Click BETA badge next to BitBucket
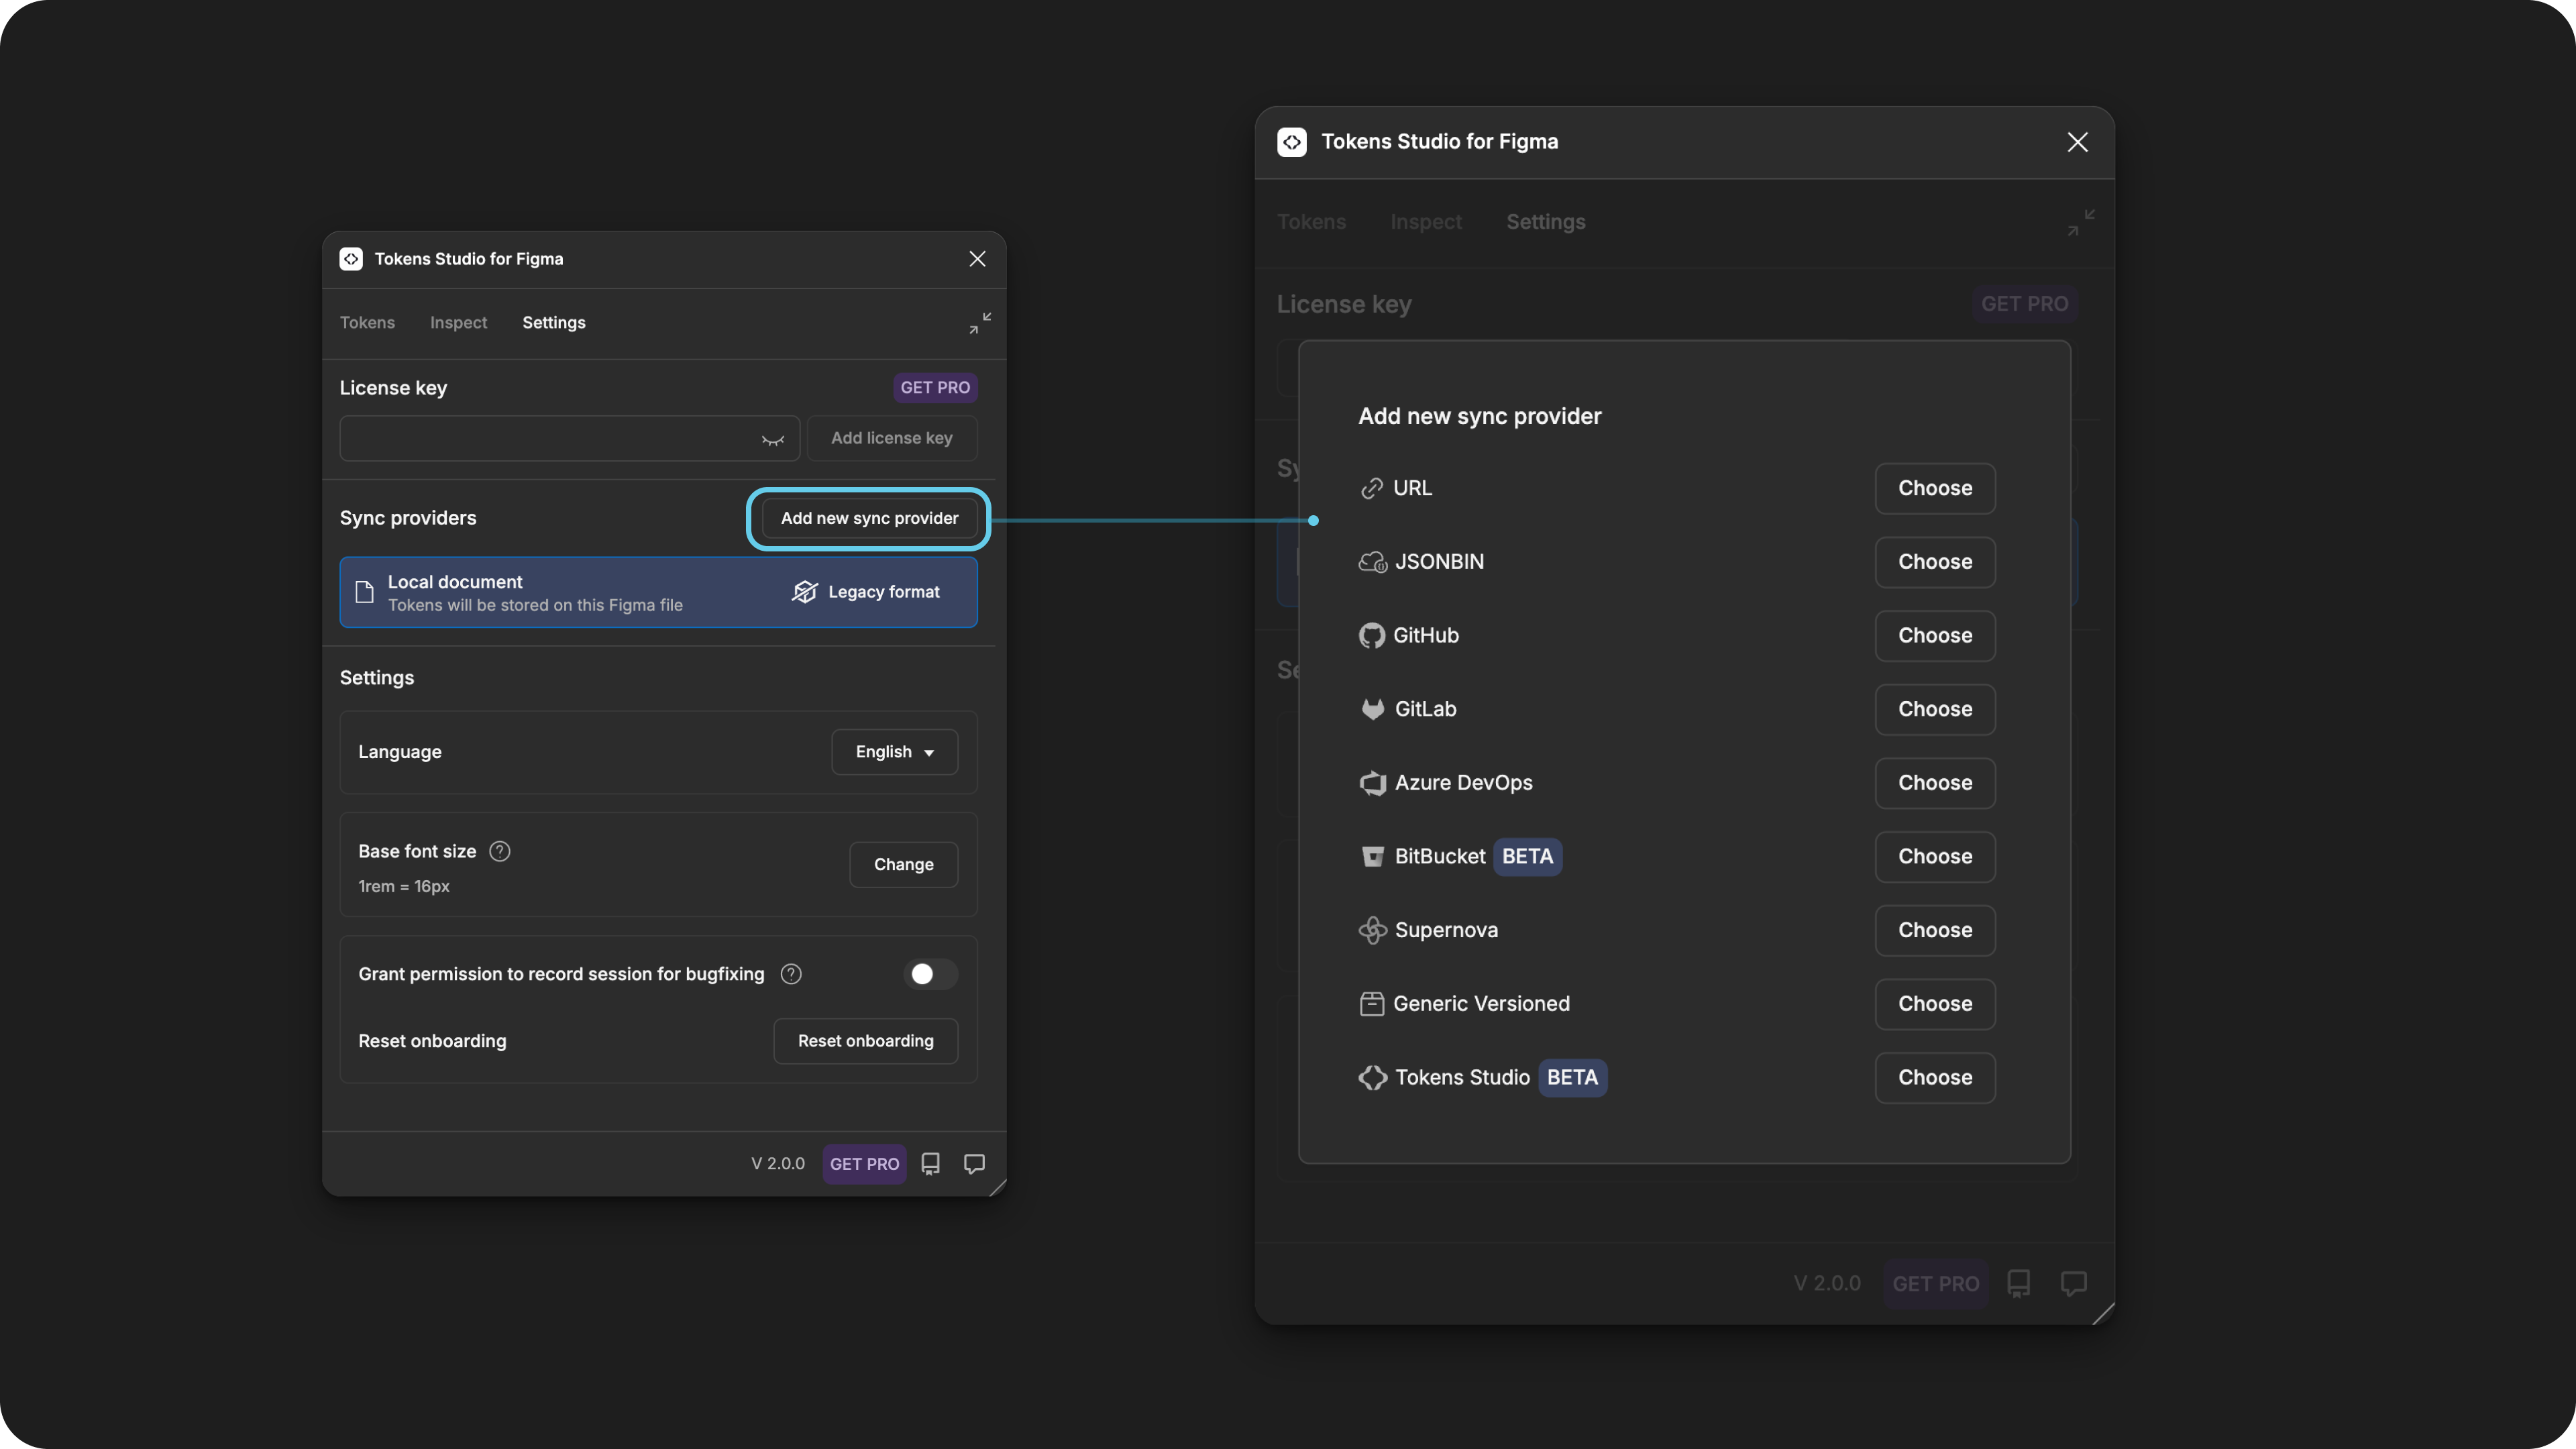This screenshot has width=2576, height=1449. (1528, 857)
